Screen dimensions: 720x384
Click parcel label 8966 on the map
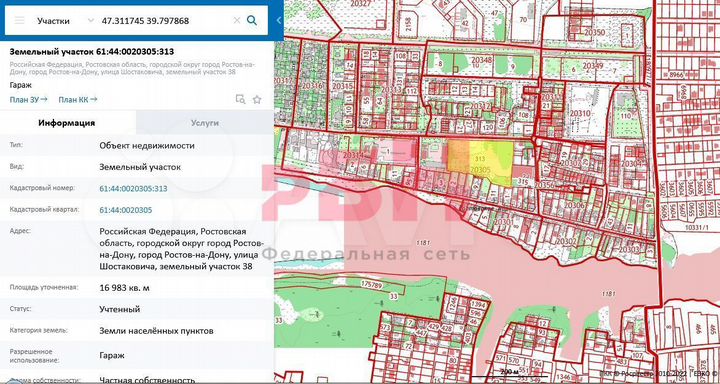677,74
